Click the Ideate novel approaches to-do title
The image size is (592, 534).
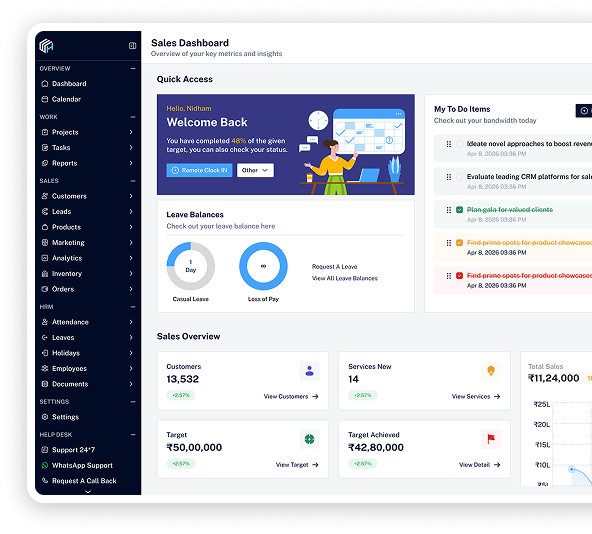tap(529, 144)
